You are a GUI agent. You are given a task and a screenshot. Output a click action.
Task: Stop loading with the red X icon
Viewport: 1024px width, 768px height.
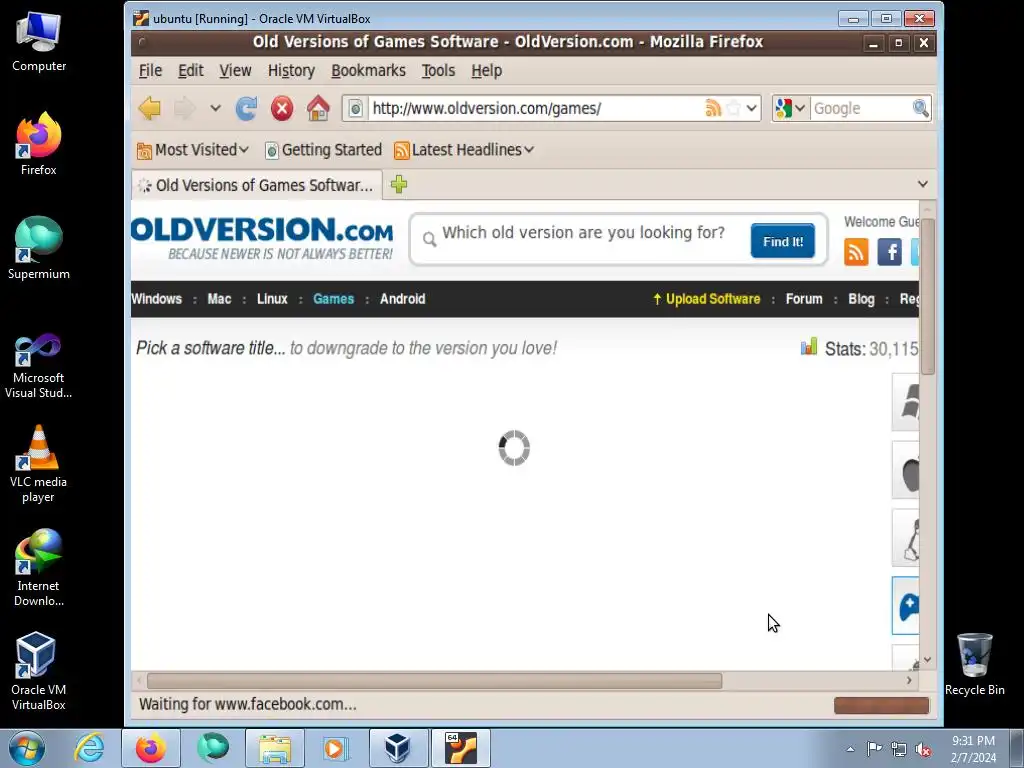click(282, 108)
